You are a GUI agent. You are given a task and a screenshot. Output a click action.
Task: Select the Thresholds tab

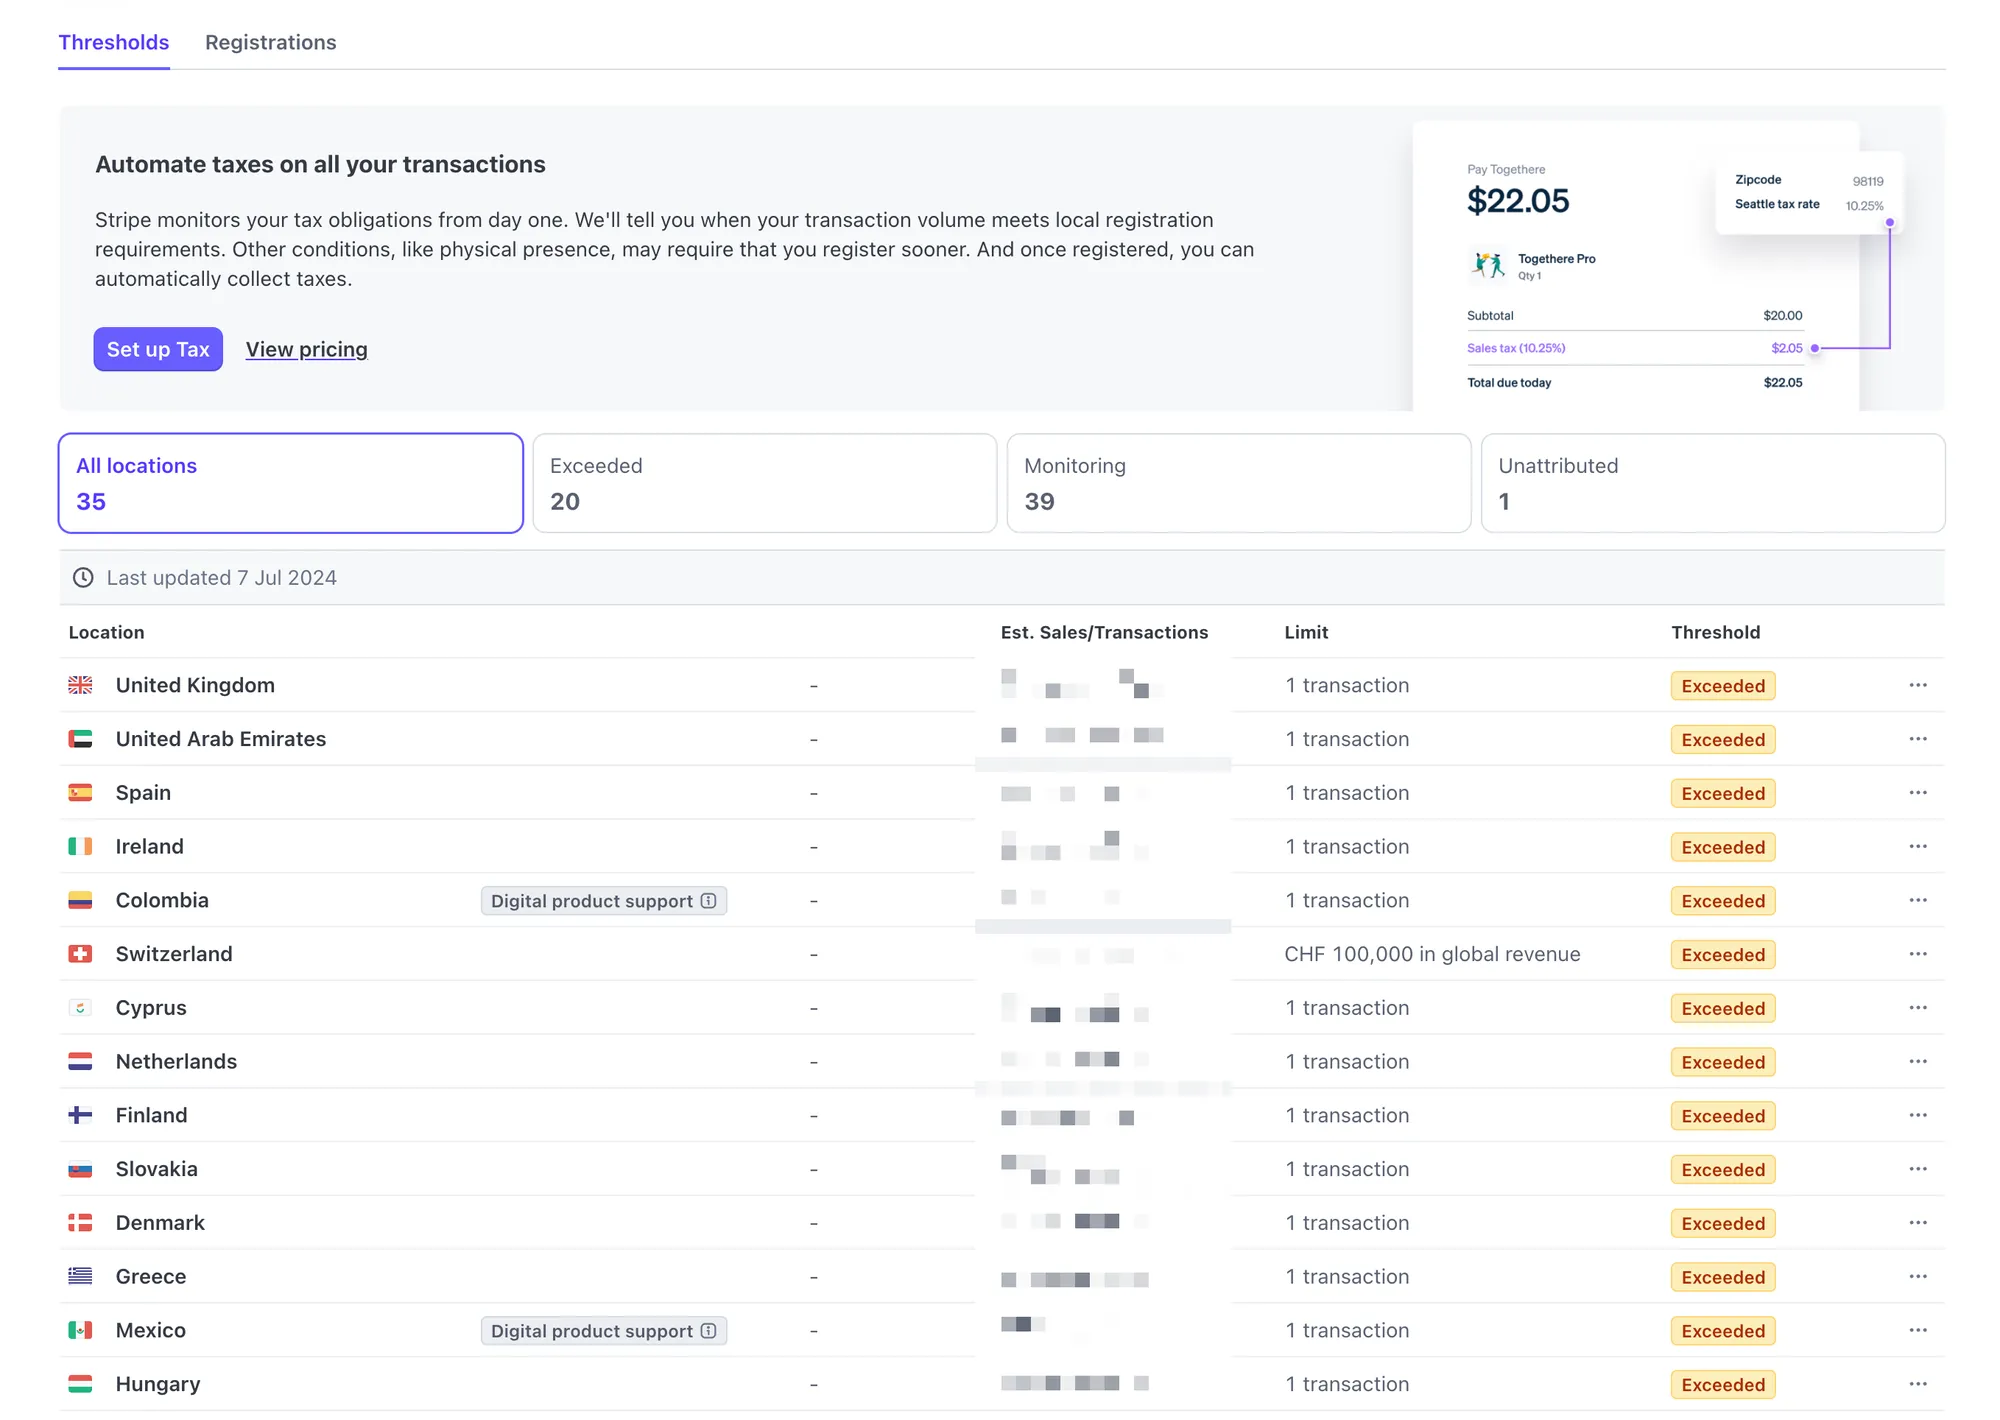pos(113,42)
